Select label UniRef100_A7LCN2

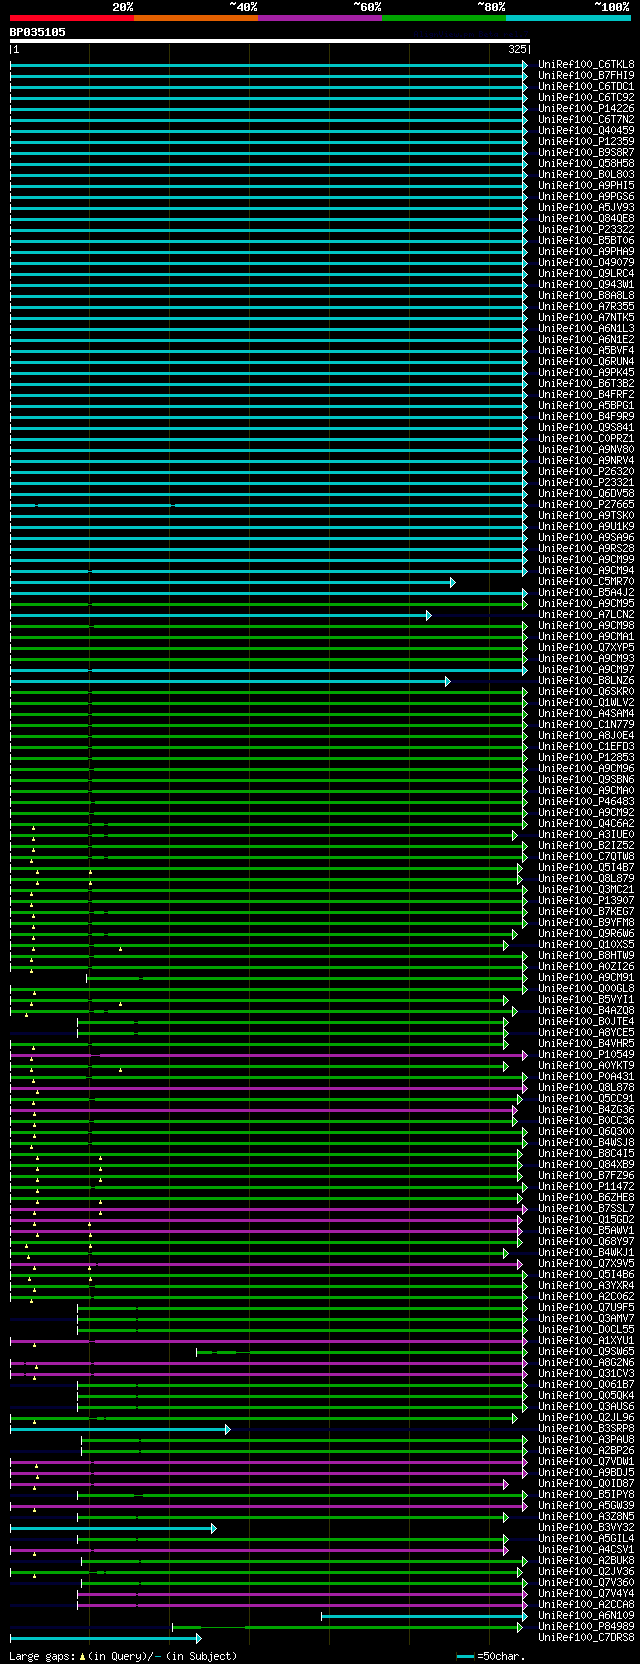[x=586, y=614]
